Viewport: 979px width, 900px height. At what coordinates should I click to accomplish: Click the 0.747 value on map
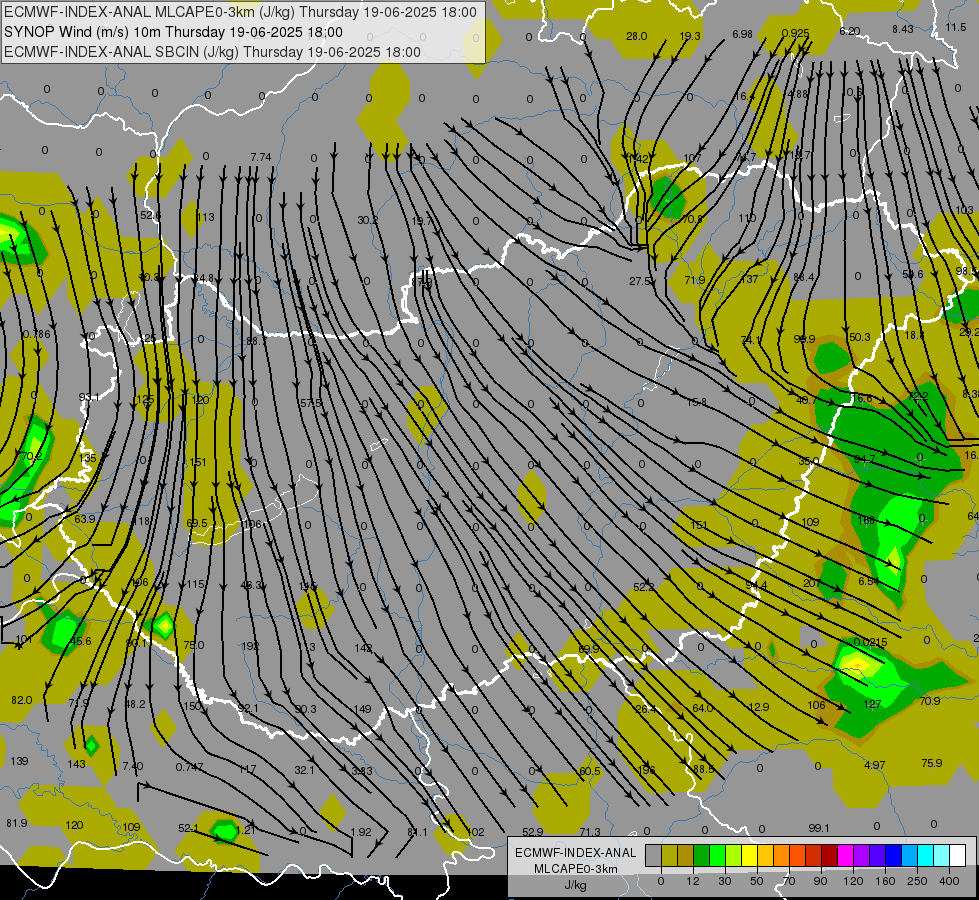click(189, 768)
